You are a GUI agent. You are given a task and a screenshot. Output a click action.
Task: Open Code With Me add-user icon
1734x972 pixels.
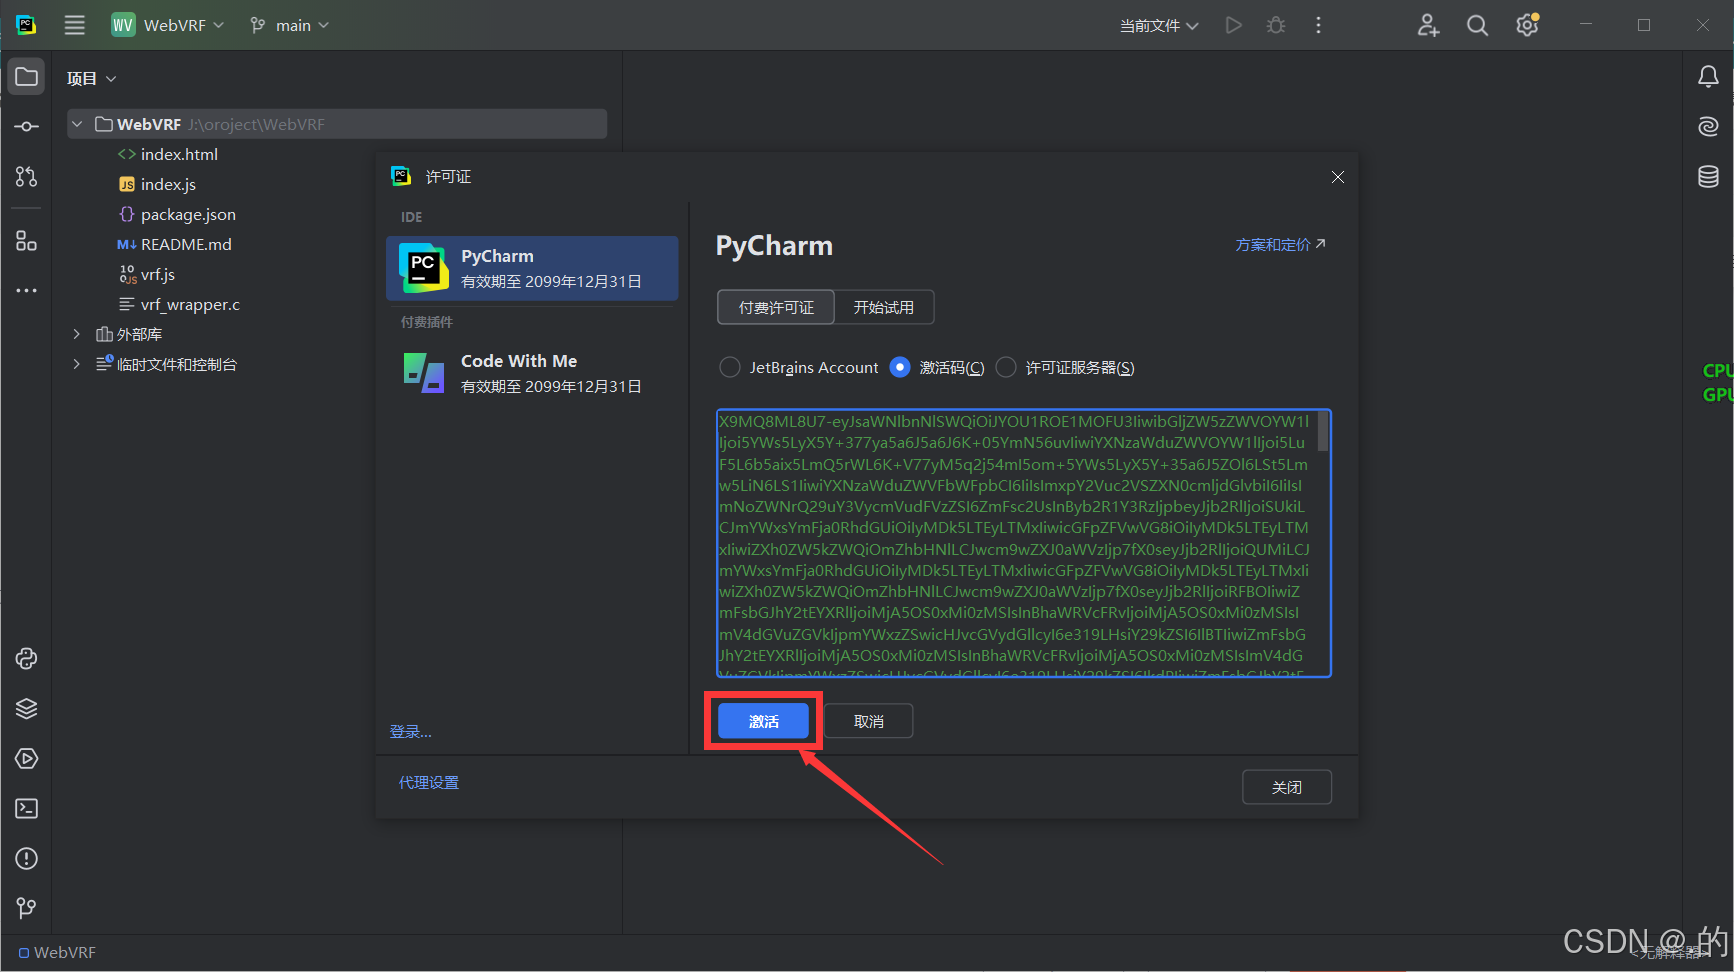tap(1428, 25)
